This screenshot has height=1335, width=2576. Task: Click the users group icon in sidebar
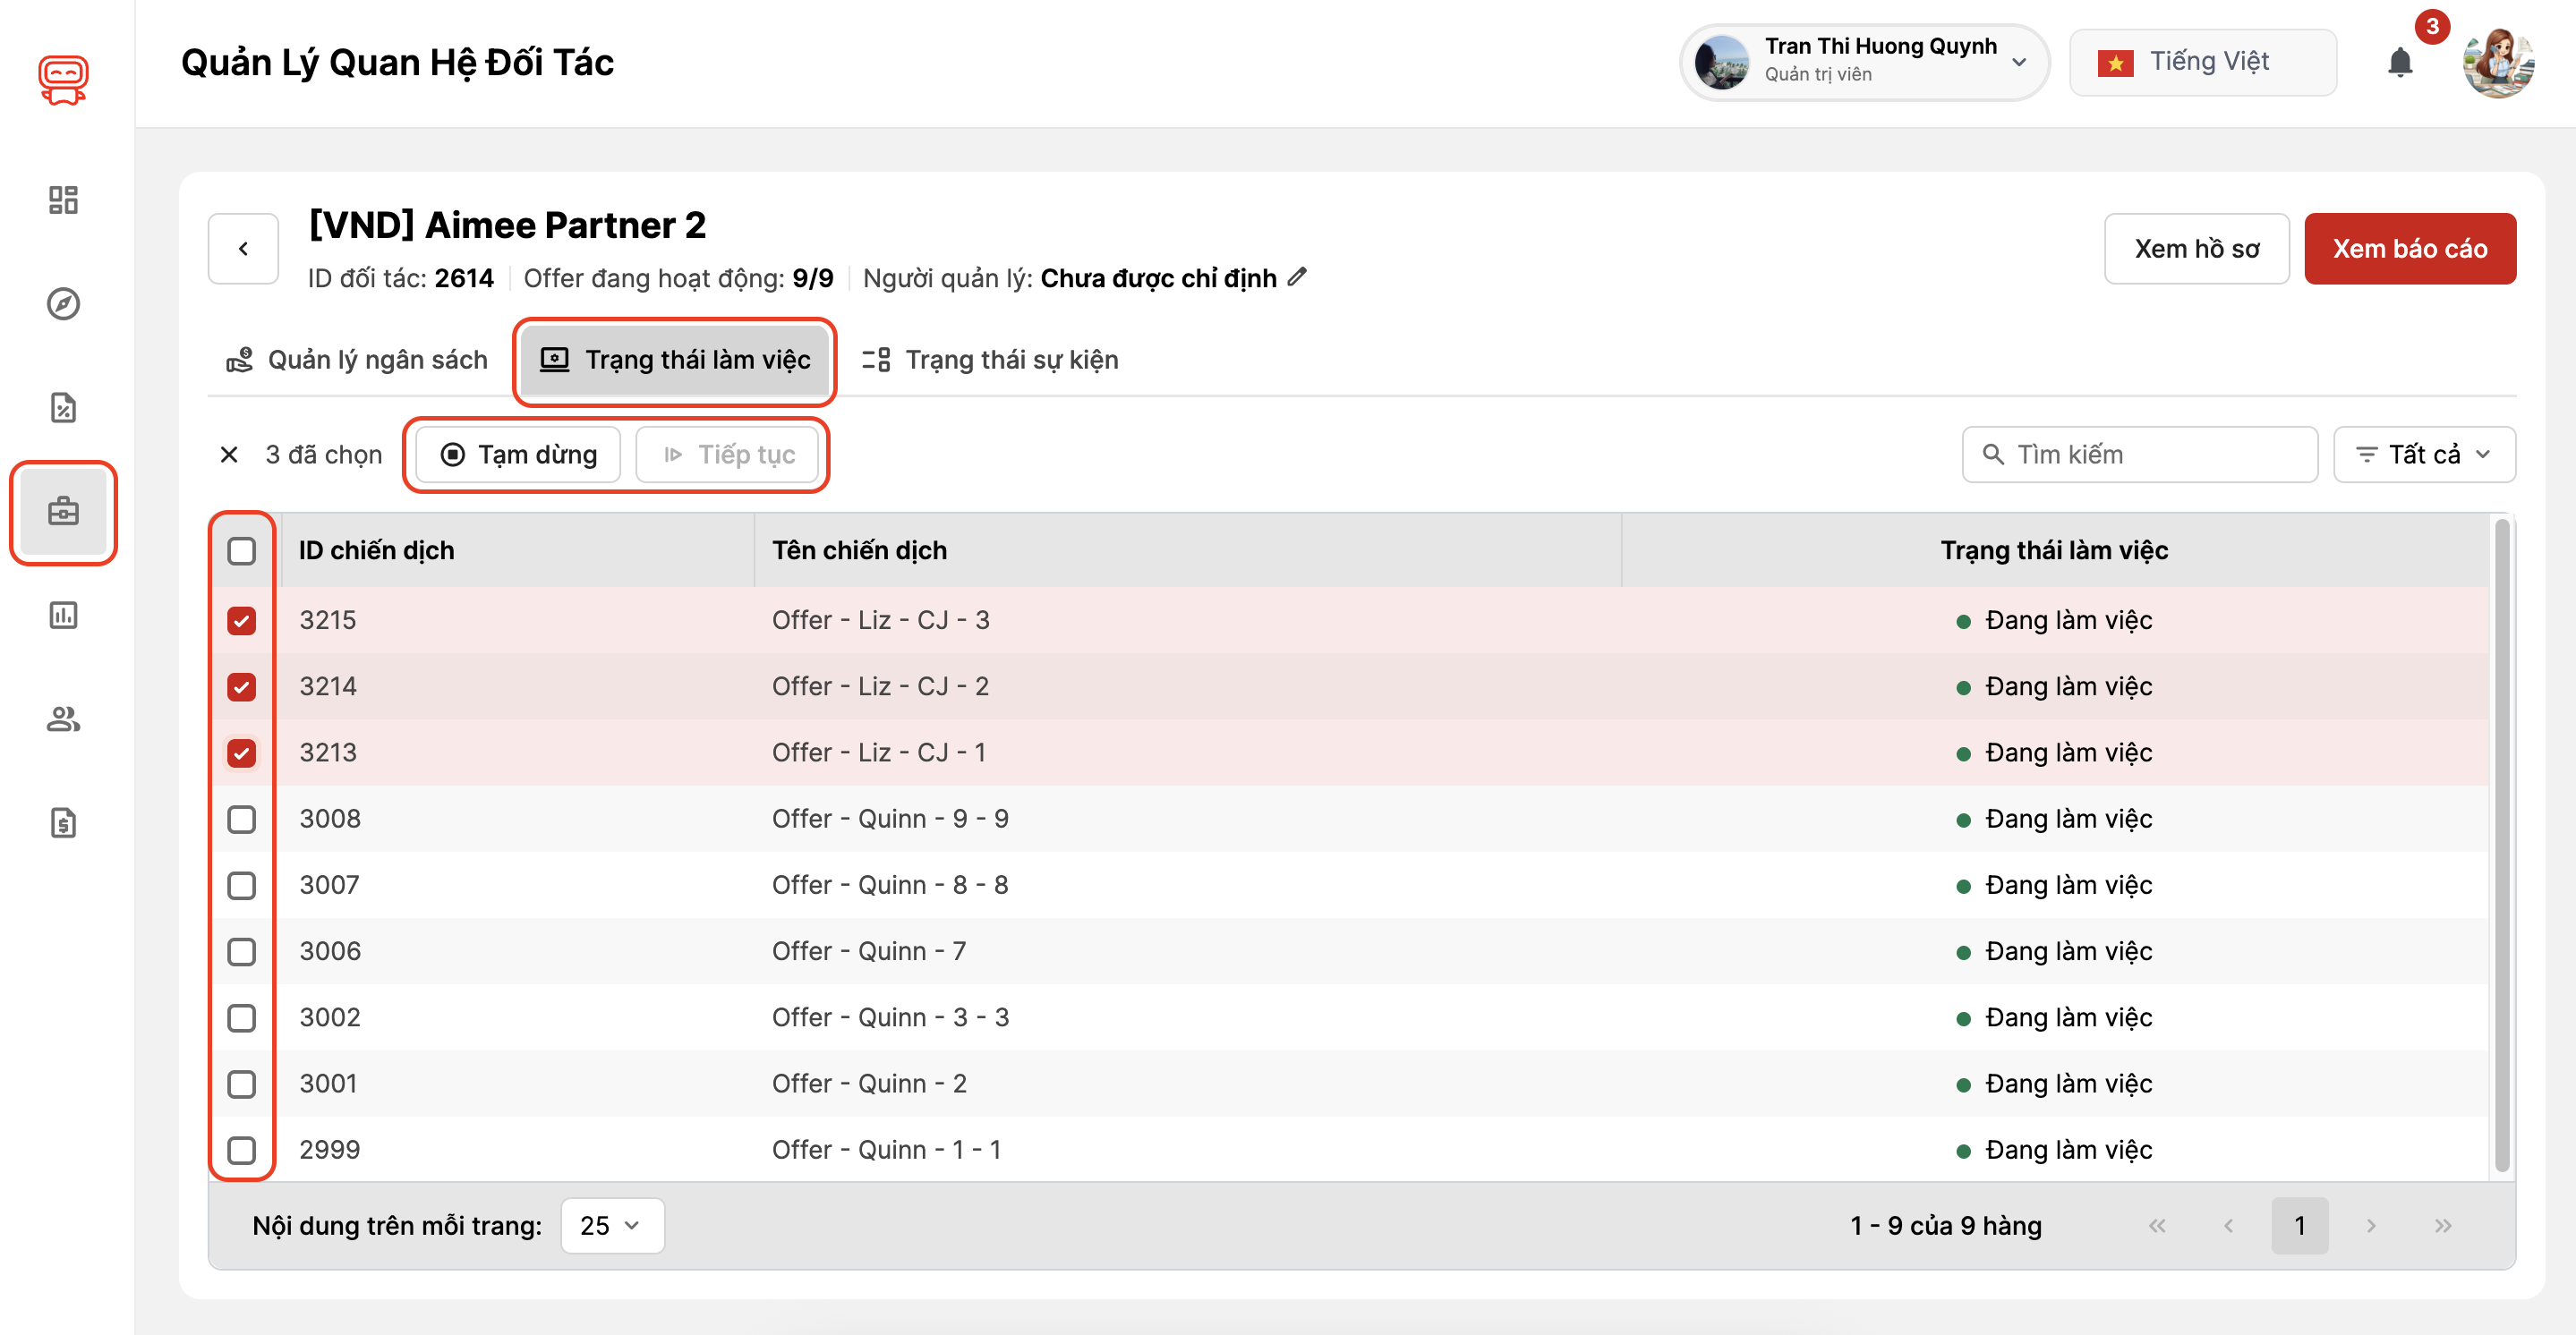[63, 719]
